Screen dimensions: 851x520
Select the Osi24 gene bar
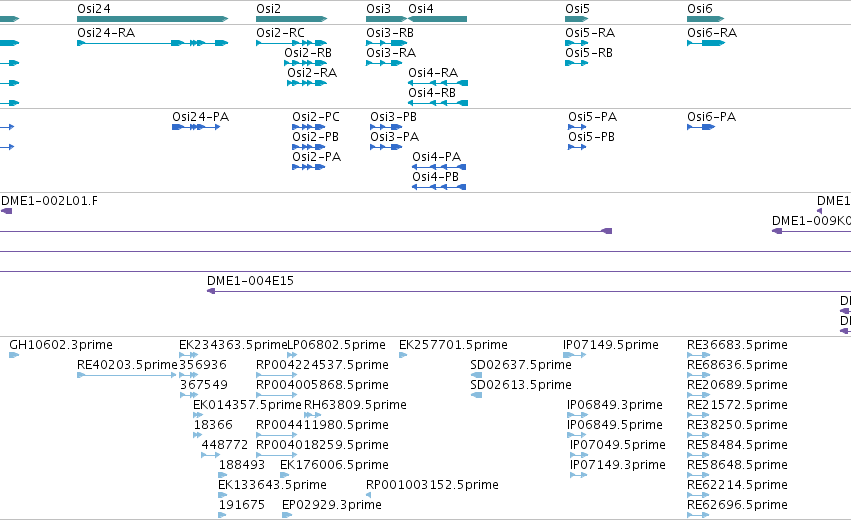[x=153, y=19]
